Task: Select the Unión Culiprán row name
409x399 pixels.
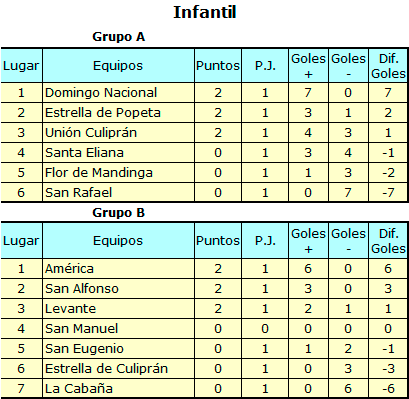Action: click(x=91, y=133)
